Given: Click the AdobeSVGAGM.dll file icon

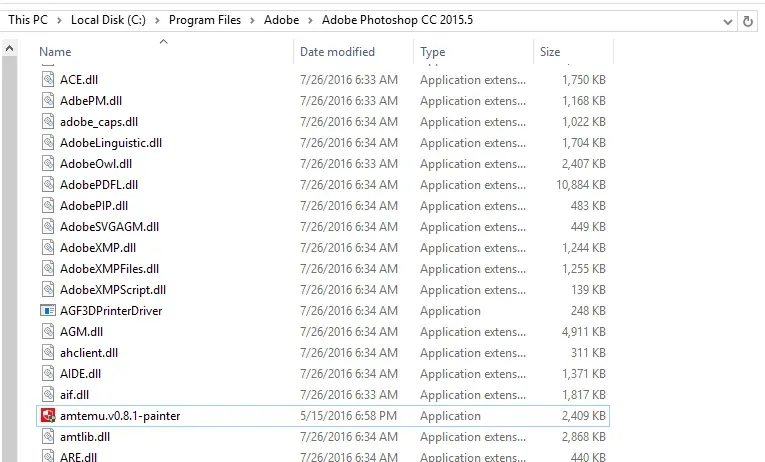Looking at the screenshot, I should pyautogui.click(x=48, y=226).
